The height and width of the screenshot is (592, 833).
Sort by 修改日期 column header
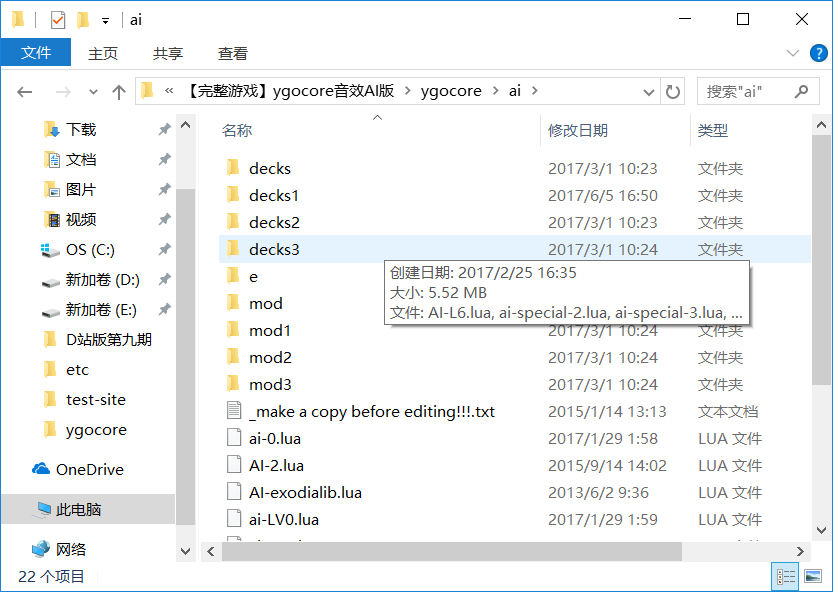pos(578,130)
